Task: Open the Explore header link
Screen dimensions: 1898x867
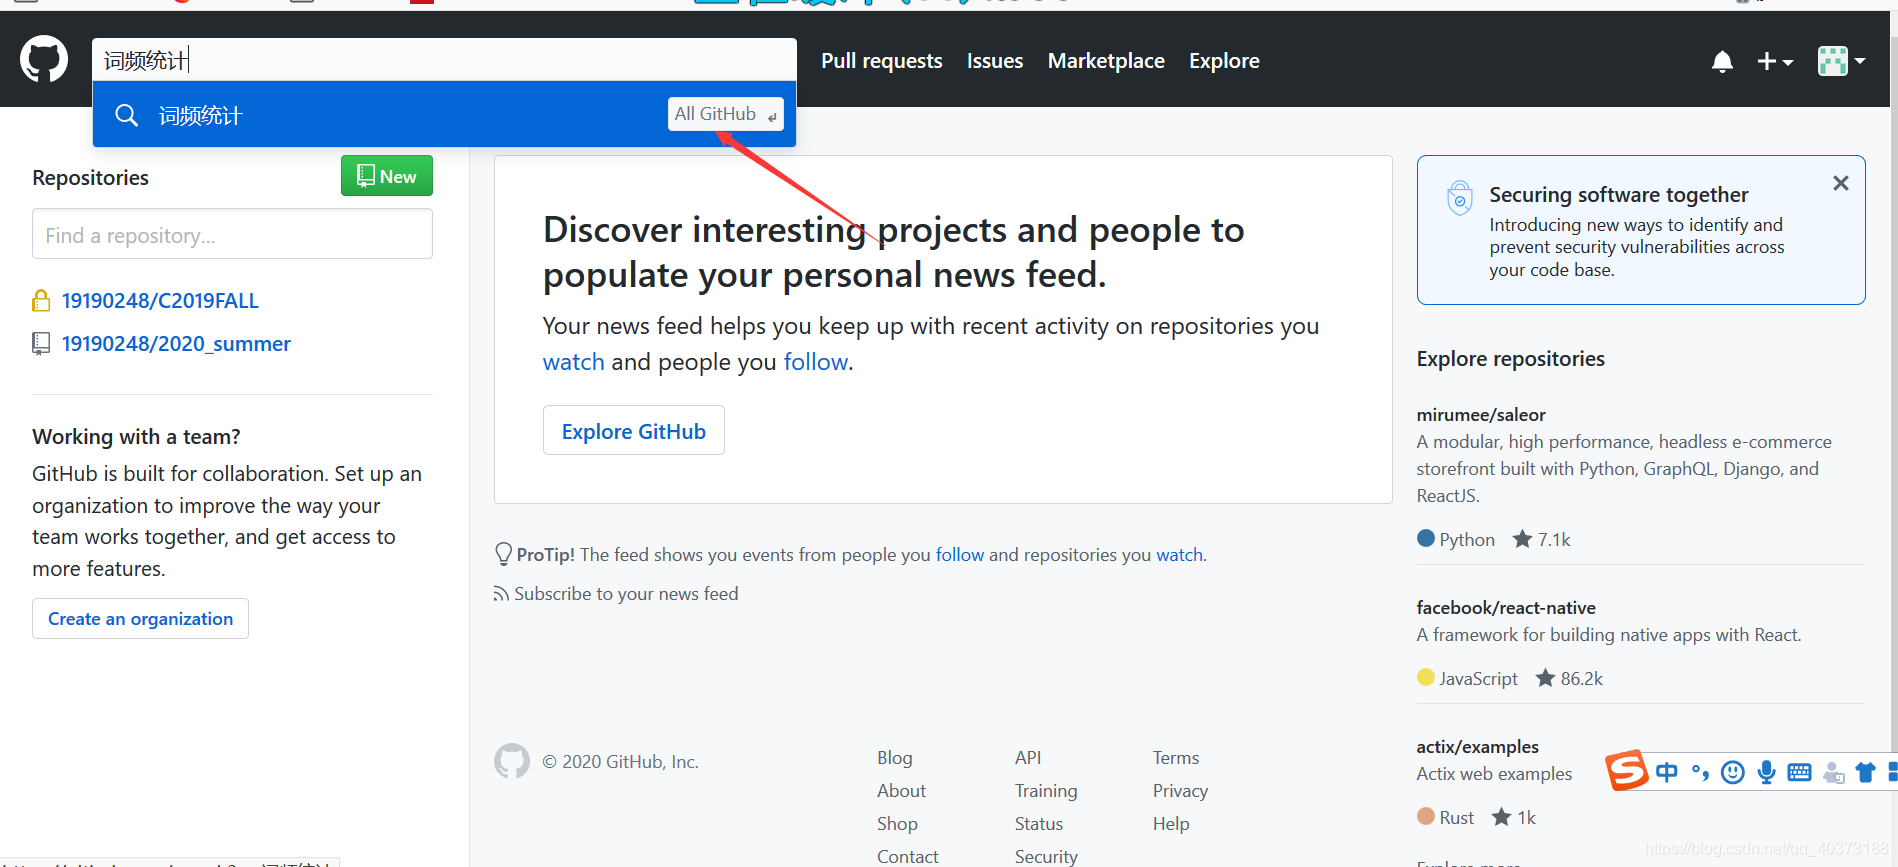Action: point(1224,61)
